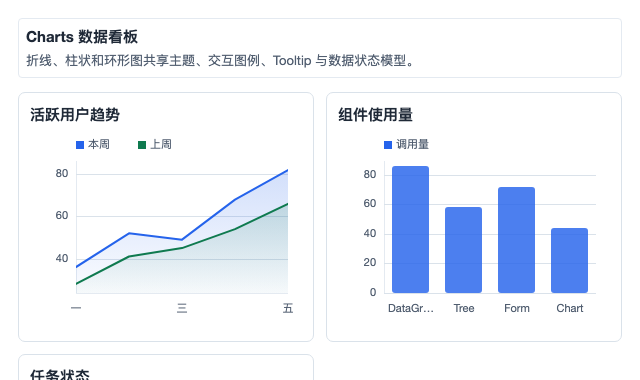Click the blue 调用量 legend color square
640x380 pixels.
coord(388,145)
